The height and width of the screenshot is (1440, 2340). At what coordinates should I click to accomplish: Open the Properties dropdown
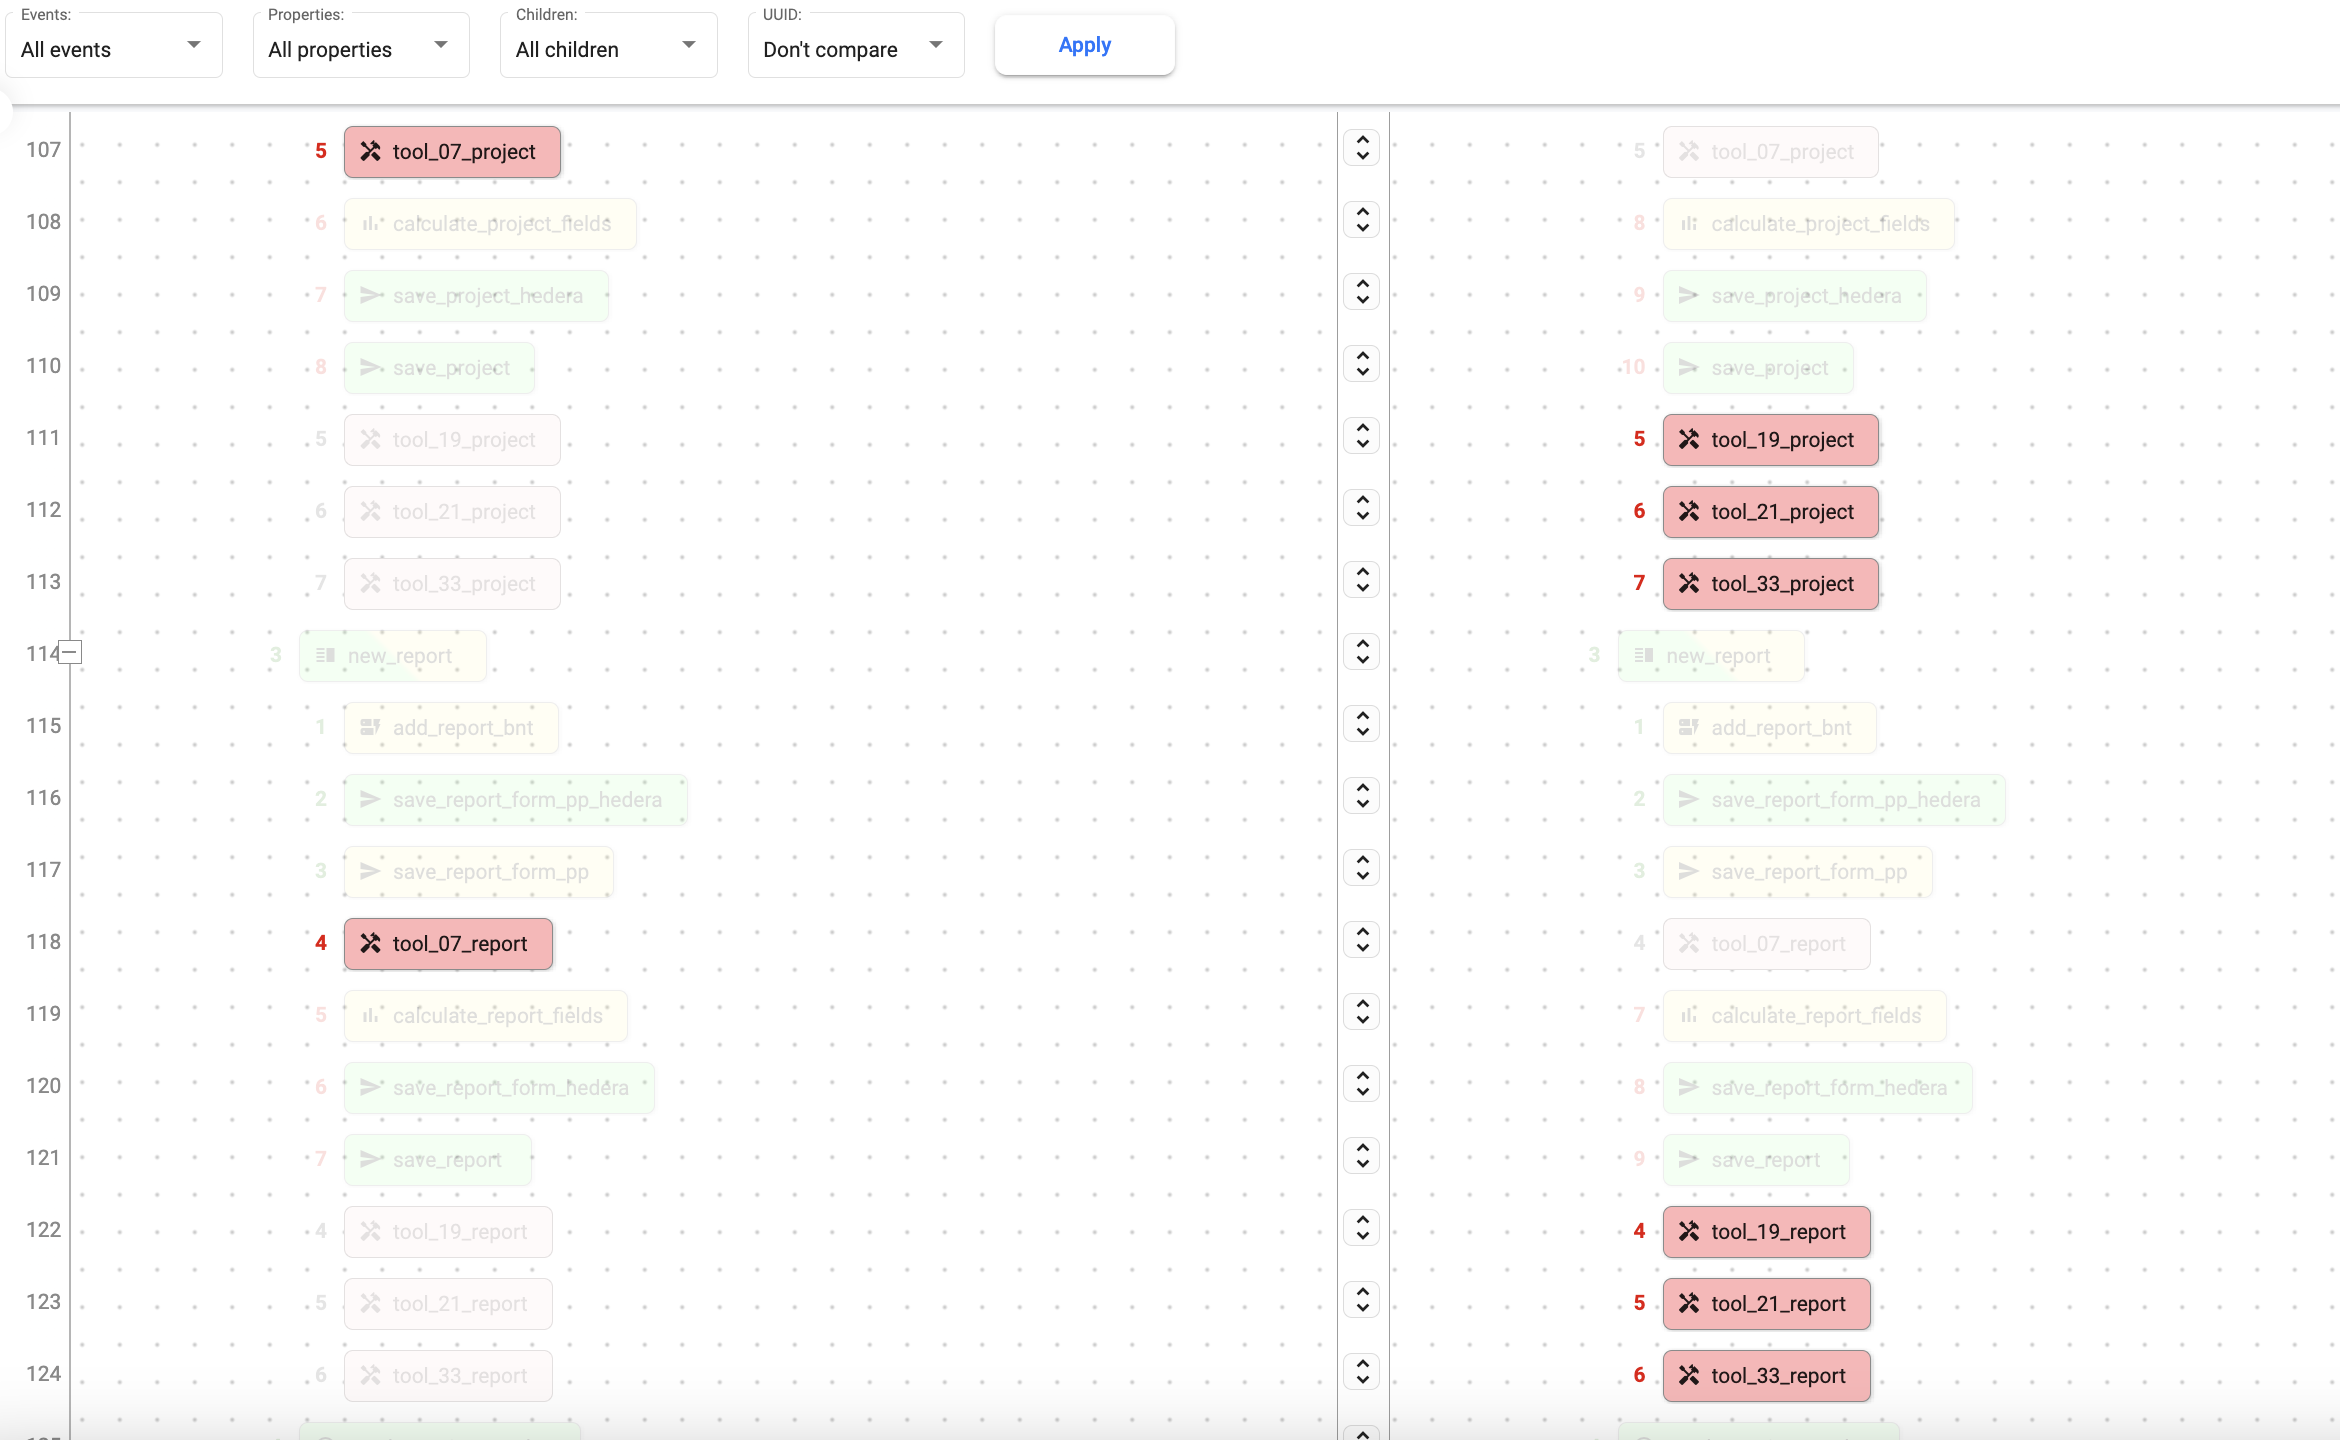pos(360,46)
